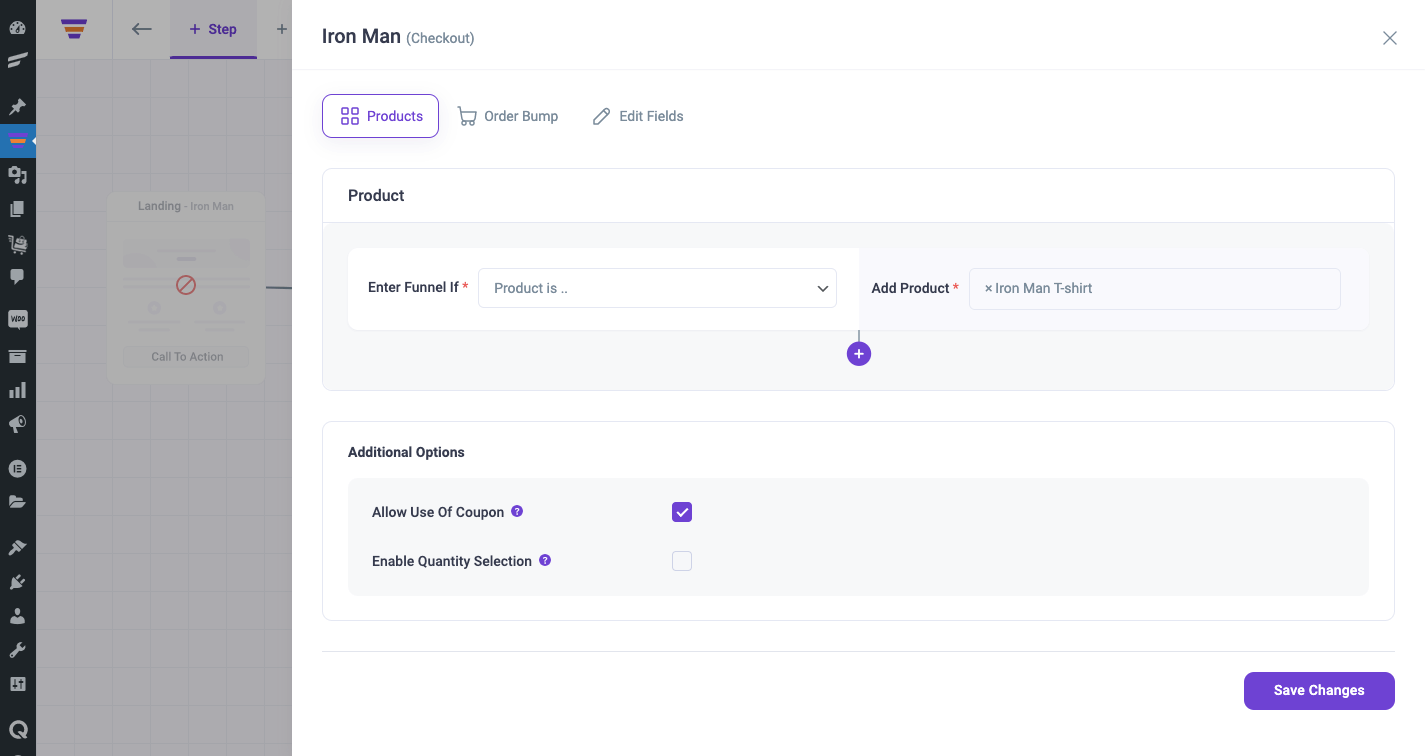Viewport: 1425px width, 756px height.
Task: Open the Appearance paintbrush sidebar icon
Action: [x=17, y=547]
